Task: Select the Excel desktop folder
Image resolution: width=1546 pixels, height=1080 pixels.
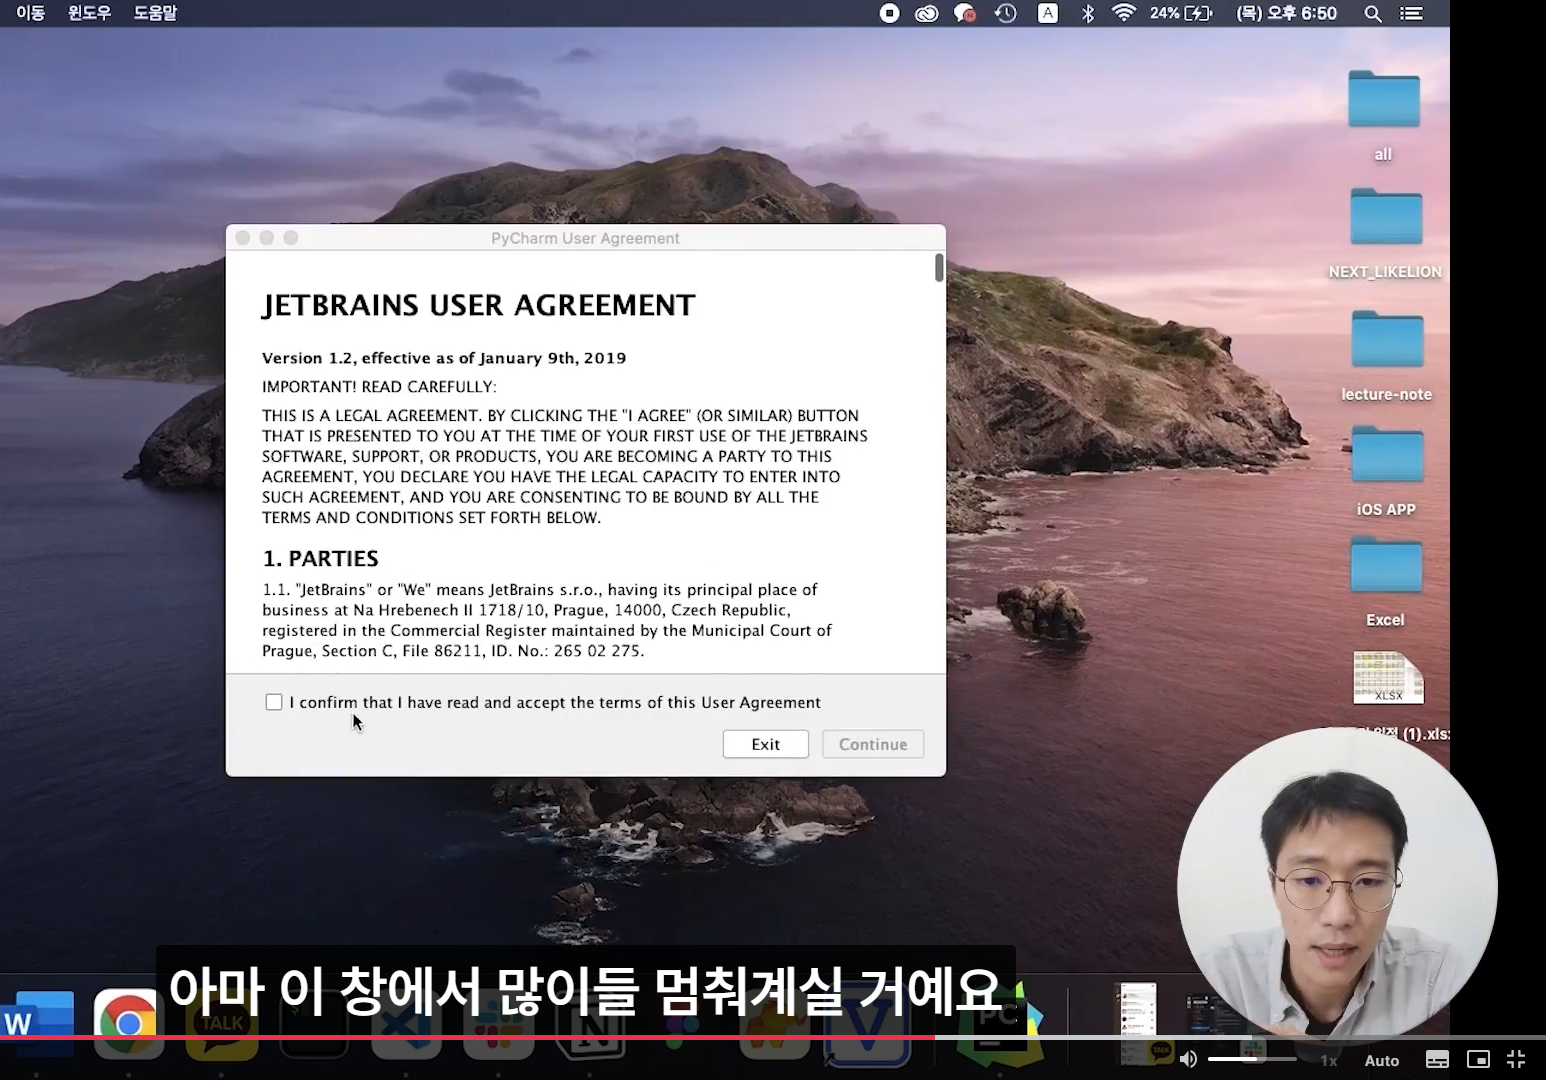Action: 1386,565
